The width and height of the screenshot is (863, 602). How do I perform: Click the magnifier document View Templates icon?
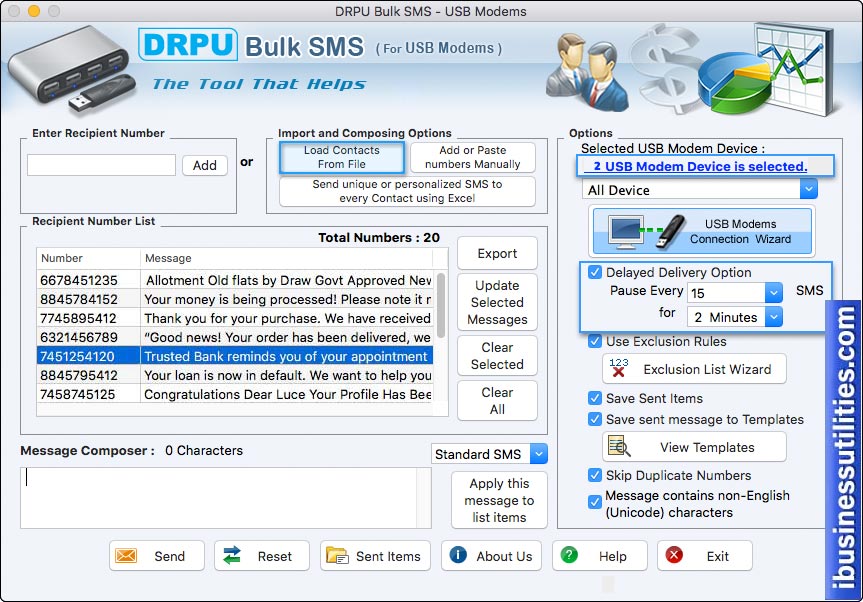point(619,446)
